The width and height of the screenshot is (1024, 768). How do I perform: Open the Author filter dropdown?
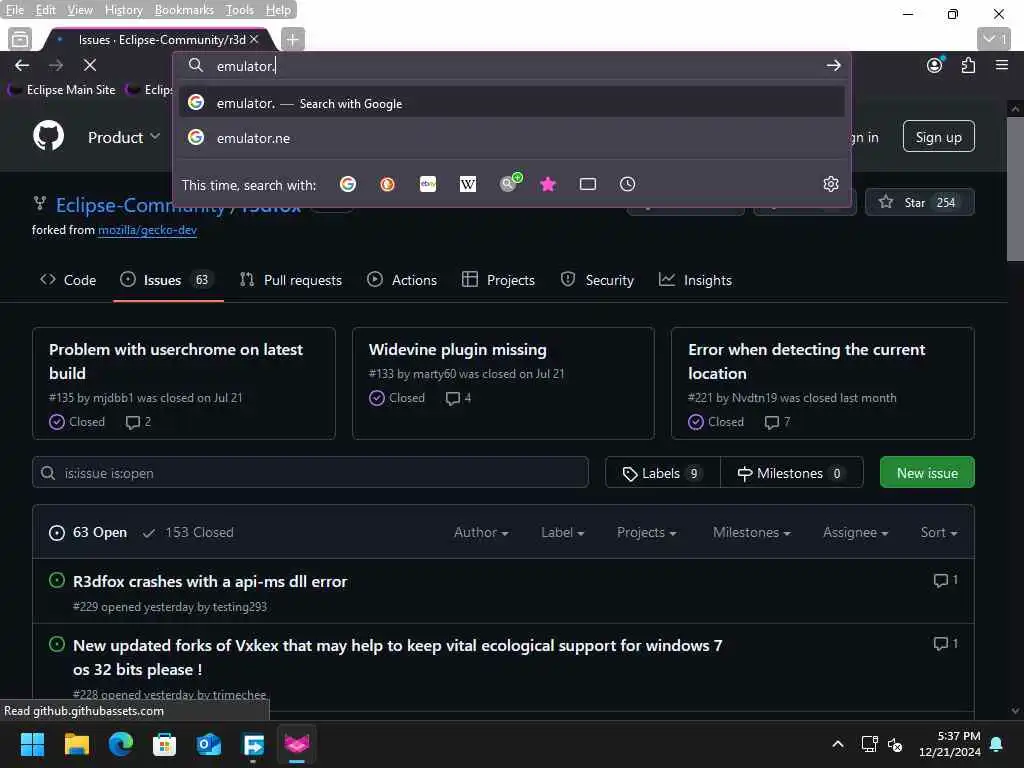[x=481, y=532]
